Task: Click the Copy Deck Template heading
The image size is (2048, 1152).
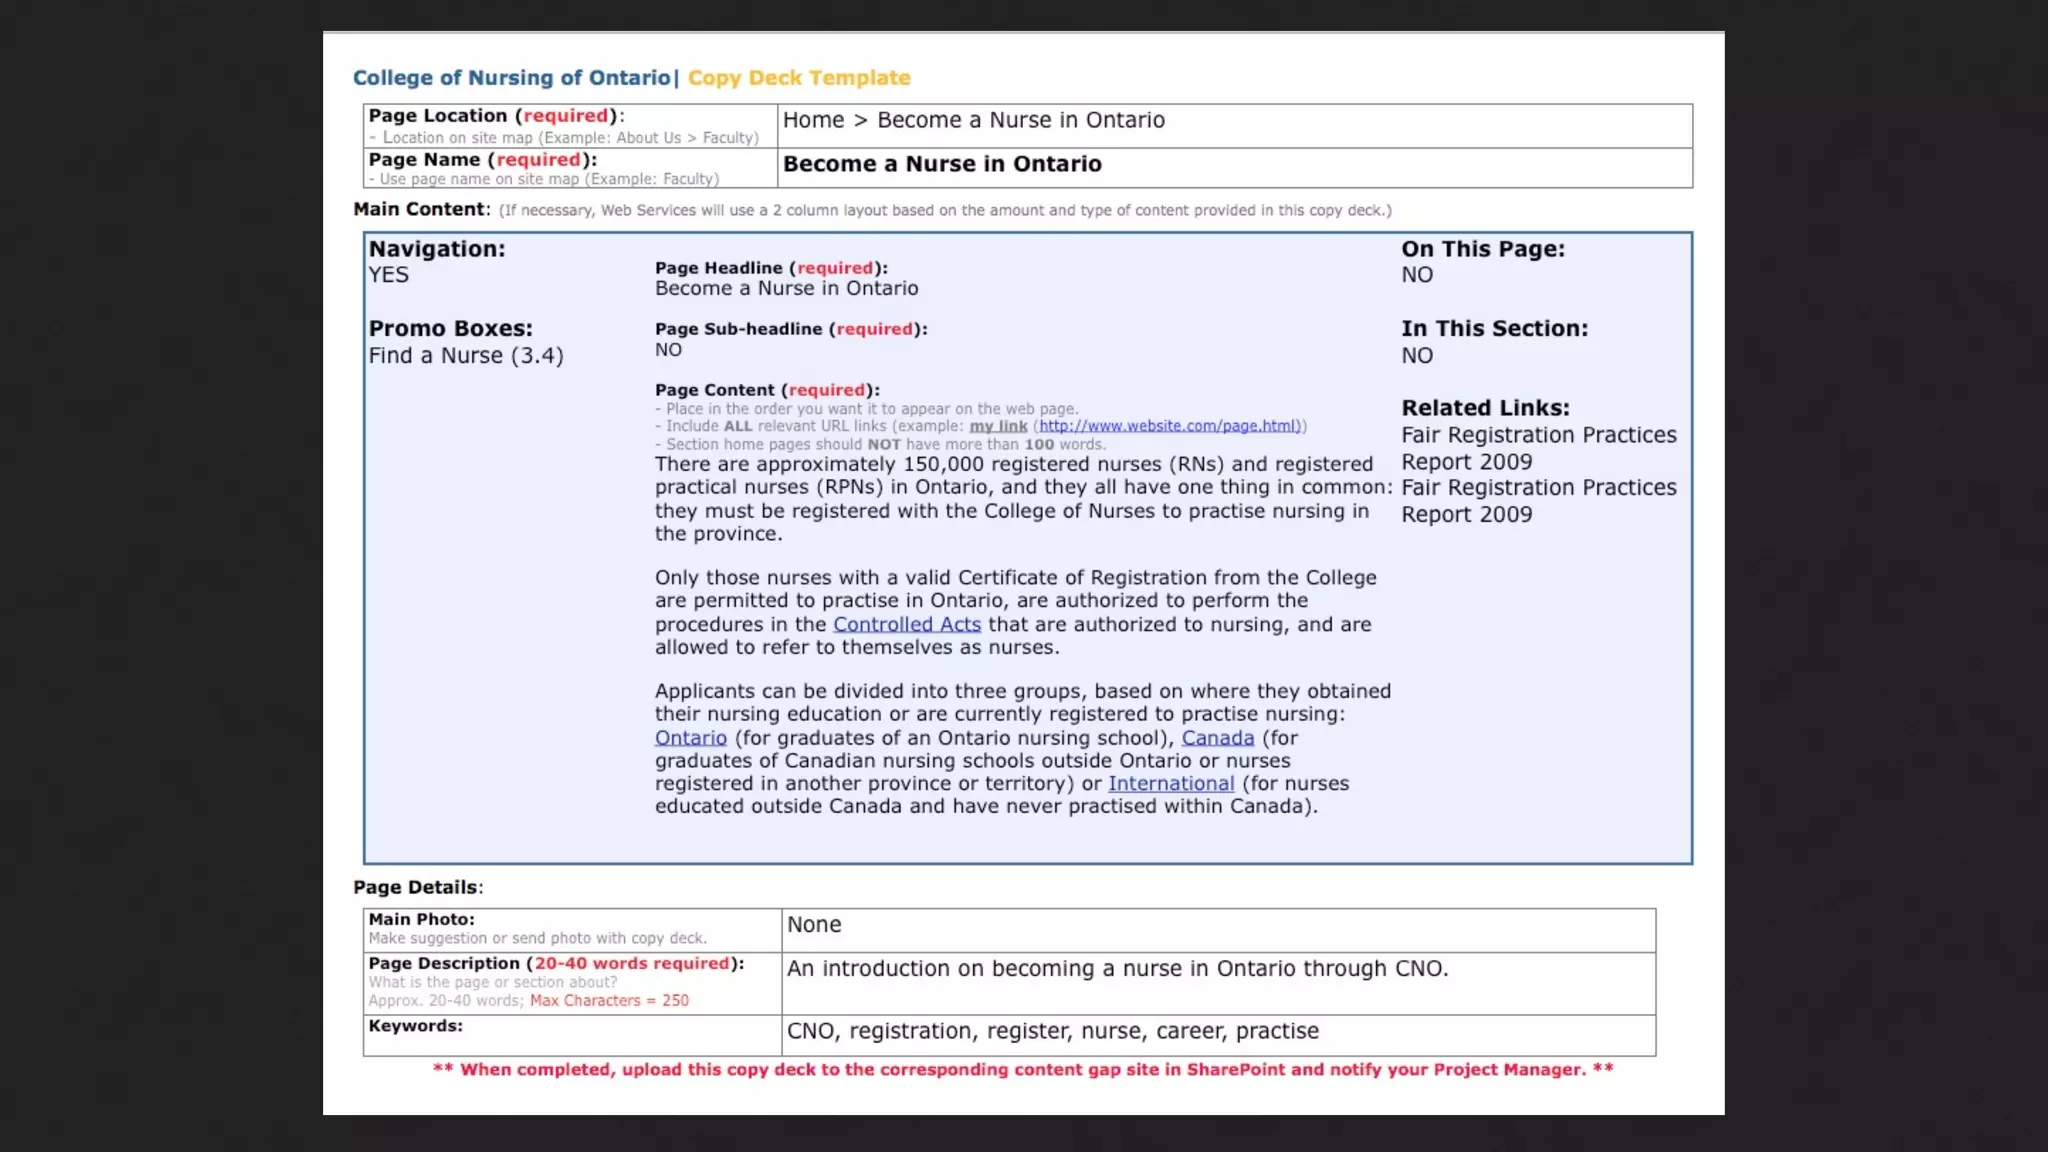Action: point(798,78)
